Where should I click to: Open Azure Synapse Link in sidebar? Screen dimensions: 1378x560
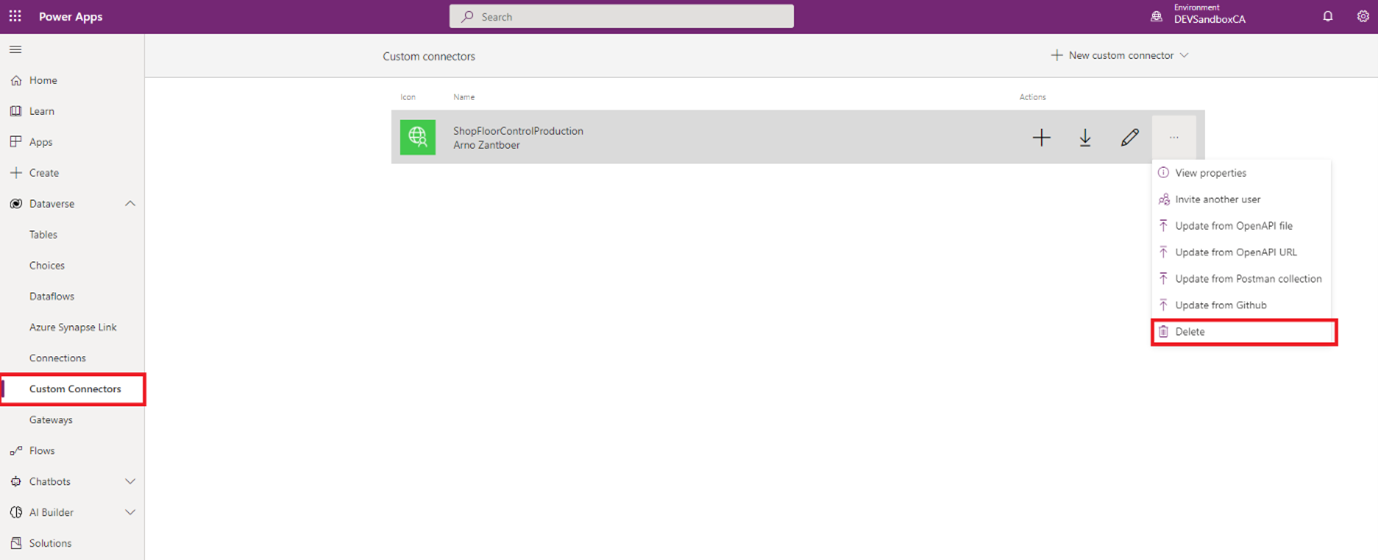73,327
